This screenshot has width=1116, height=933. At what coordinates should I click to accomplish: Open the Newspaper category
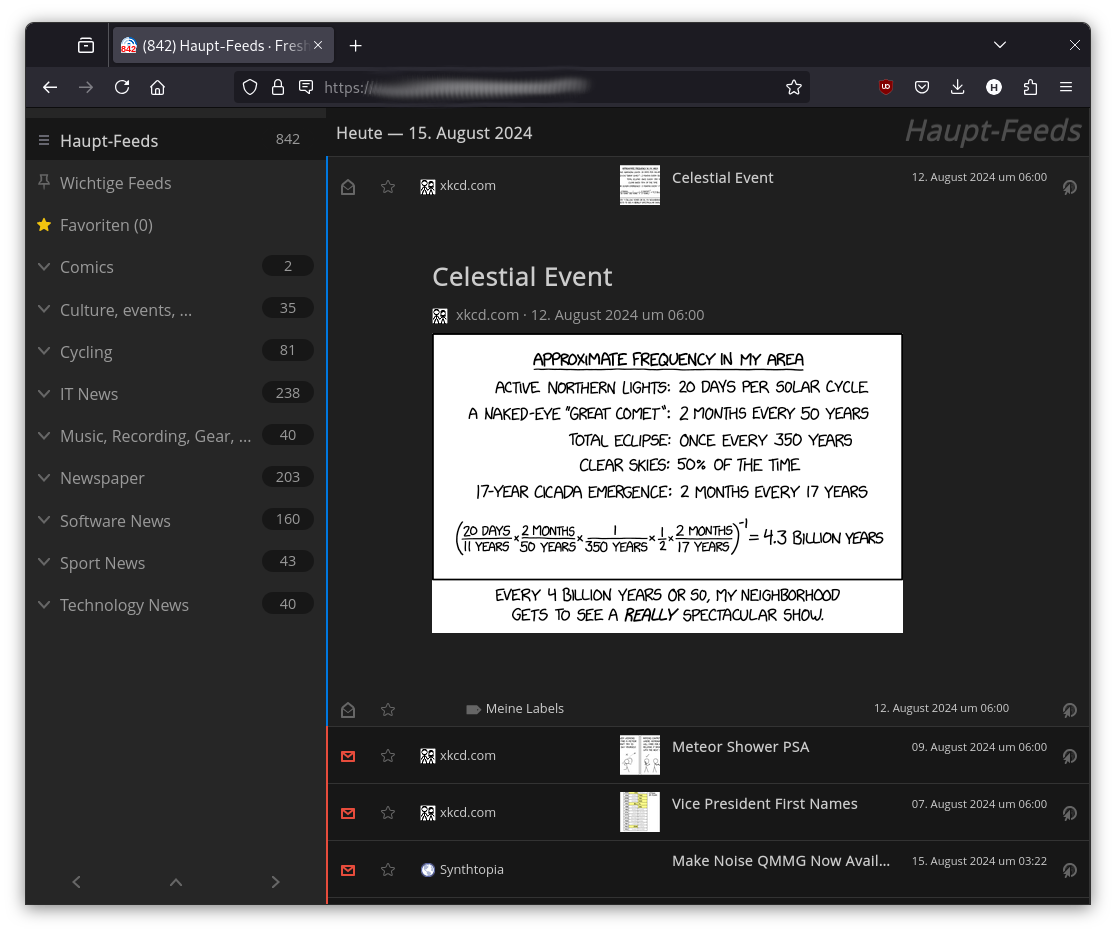(x=102, y=478)
